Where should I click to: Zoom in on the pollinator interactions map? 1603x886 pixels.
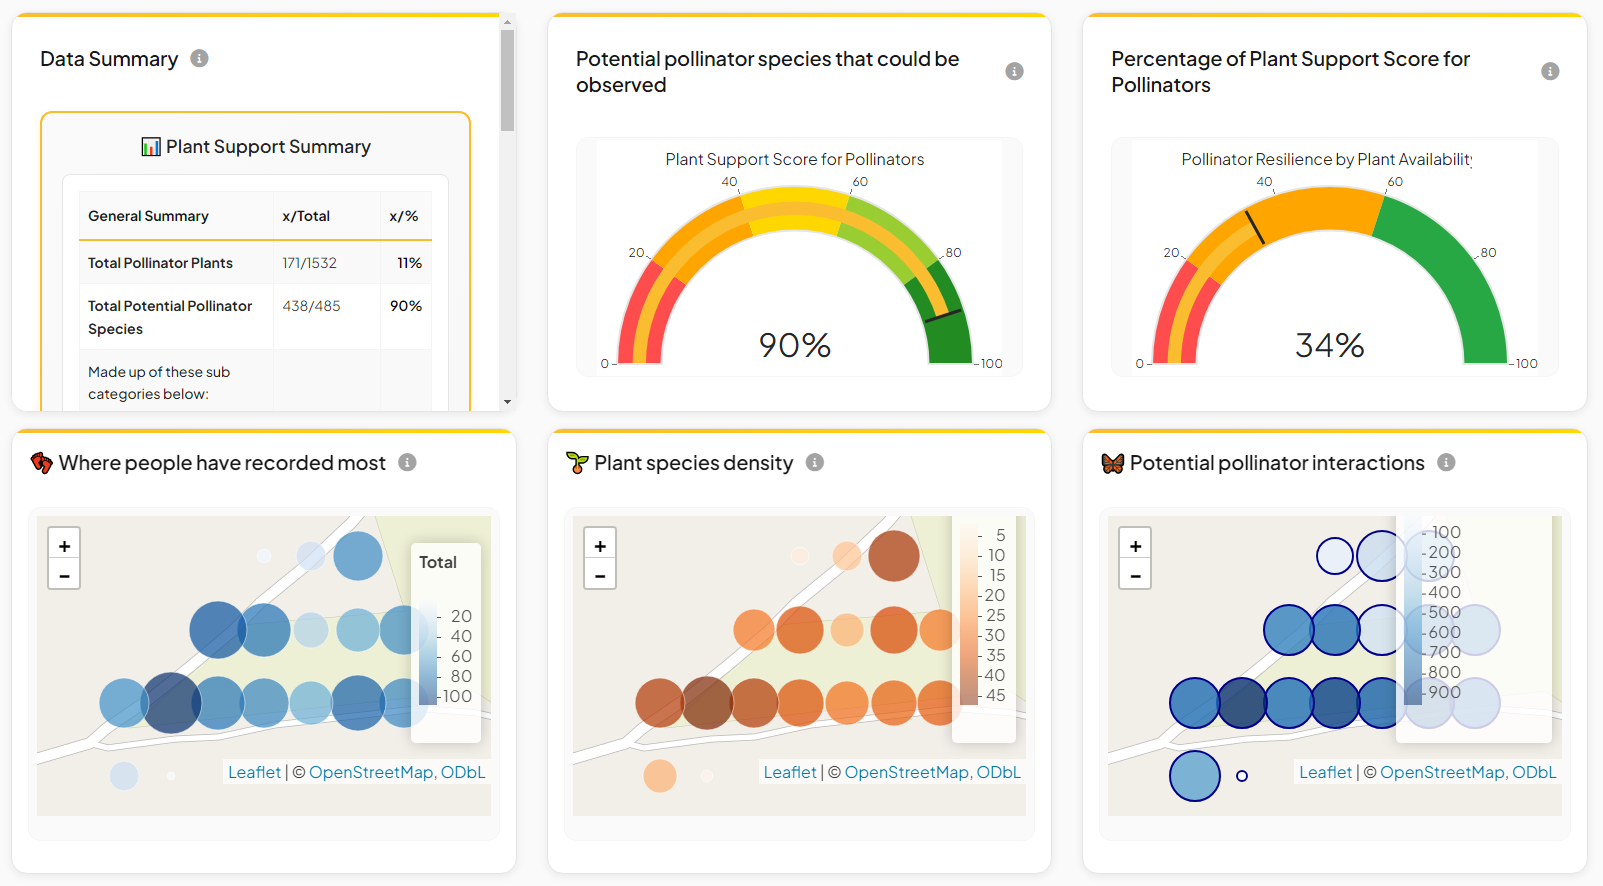(x=1135, y=546)
